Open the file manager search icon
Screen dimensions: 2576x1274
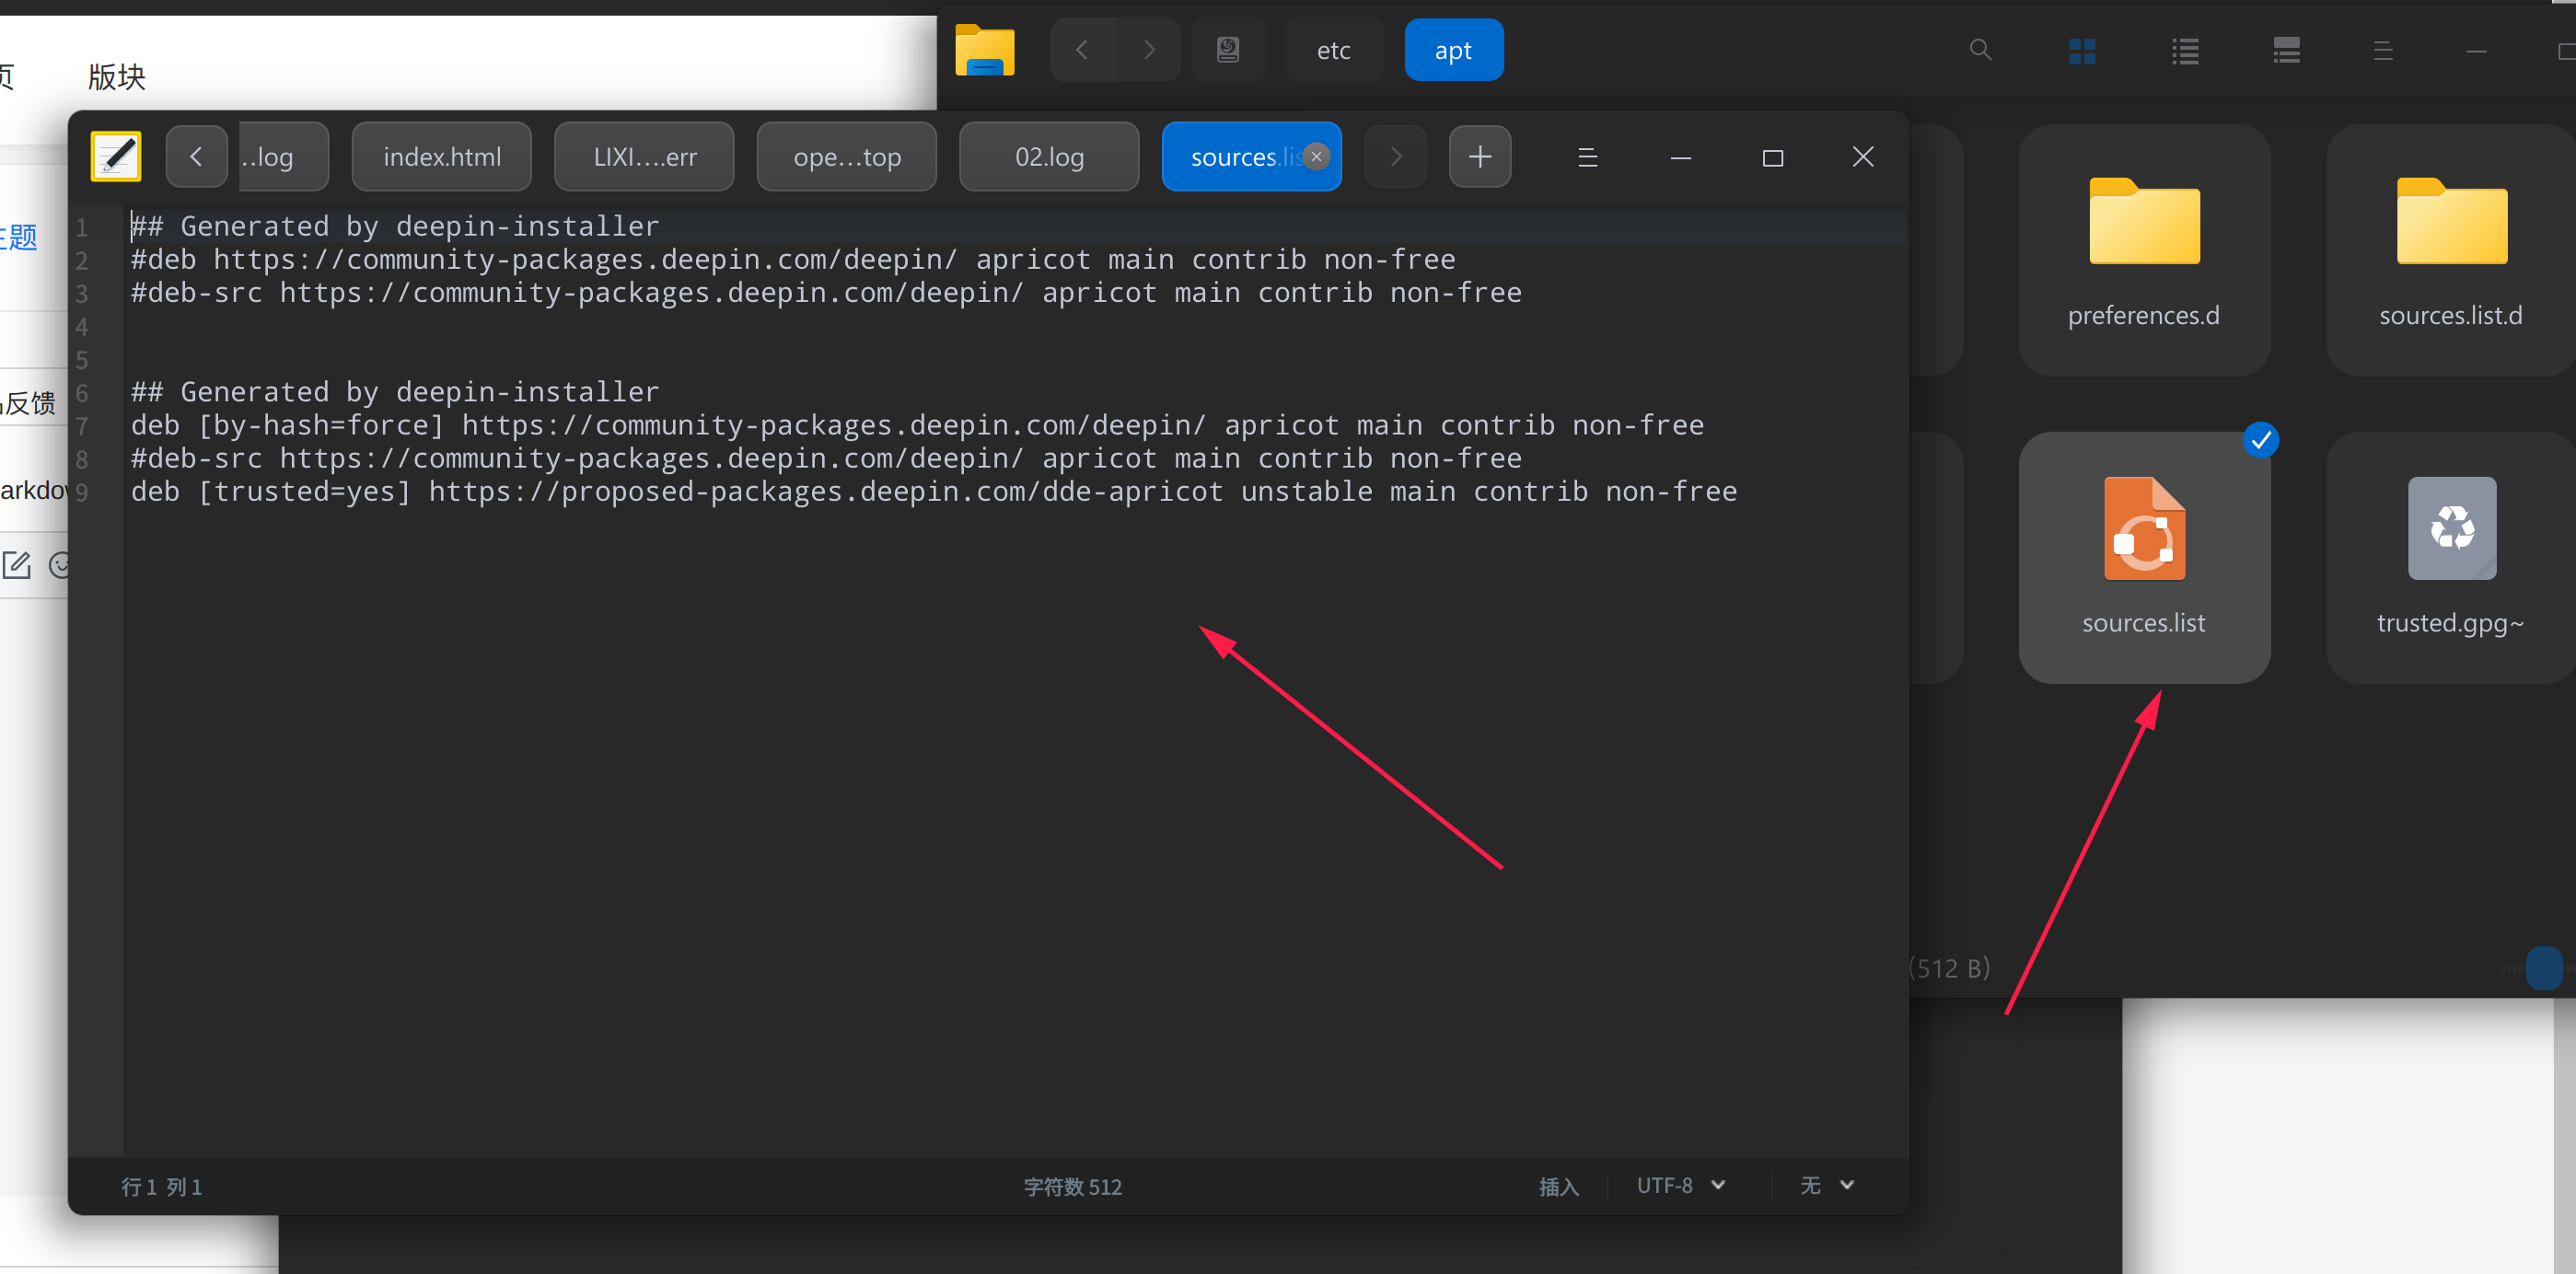tap(1980, 50)
